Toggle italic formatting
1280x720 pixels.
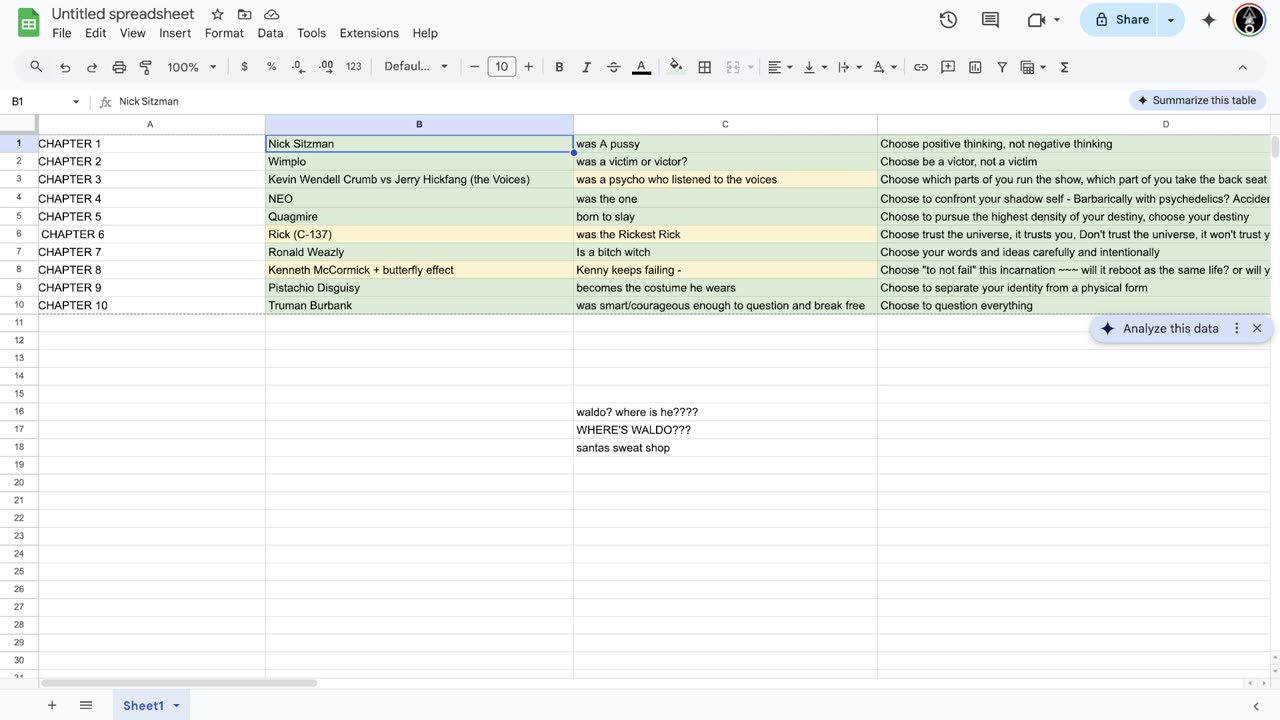pyautogui.click(x=586, y=67)
